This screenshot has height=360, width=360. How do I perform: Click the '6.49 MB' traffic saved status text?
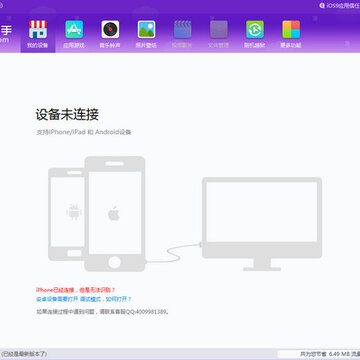click(340, 354)
